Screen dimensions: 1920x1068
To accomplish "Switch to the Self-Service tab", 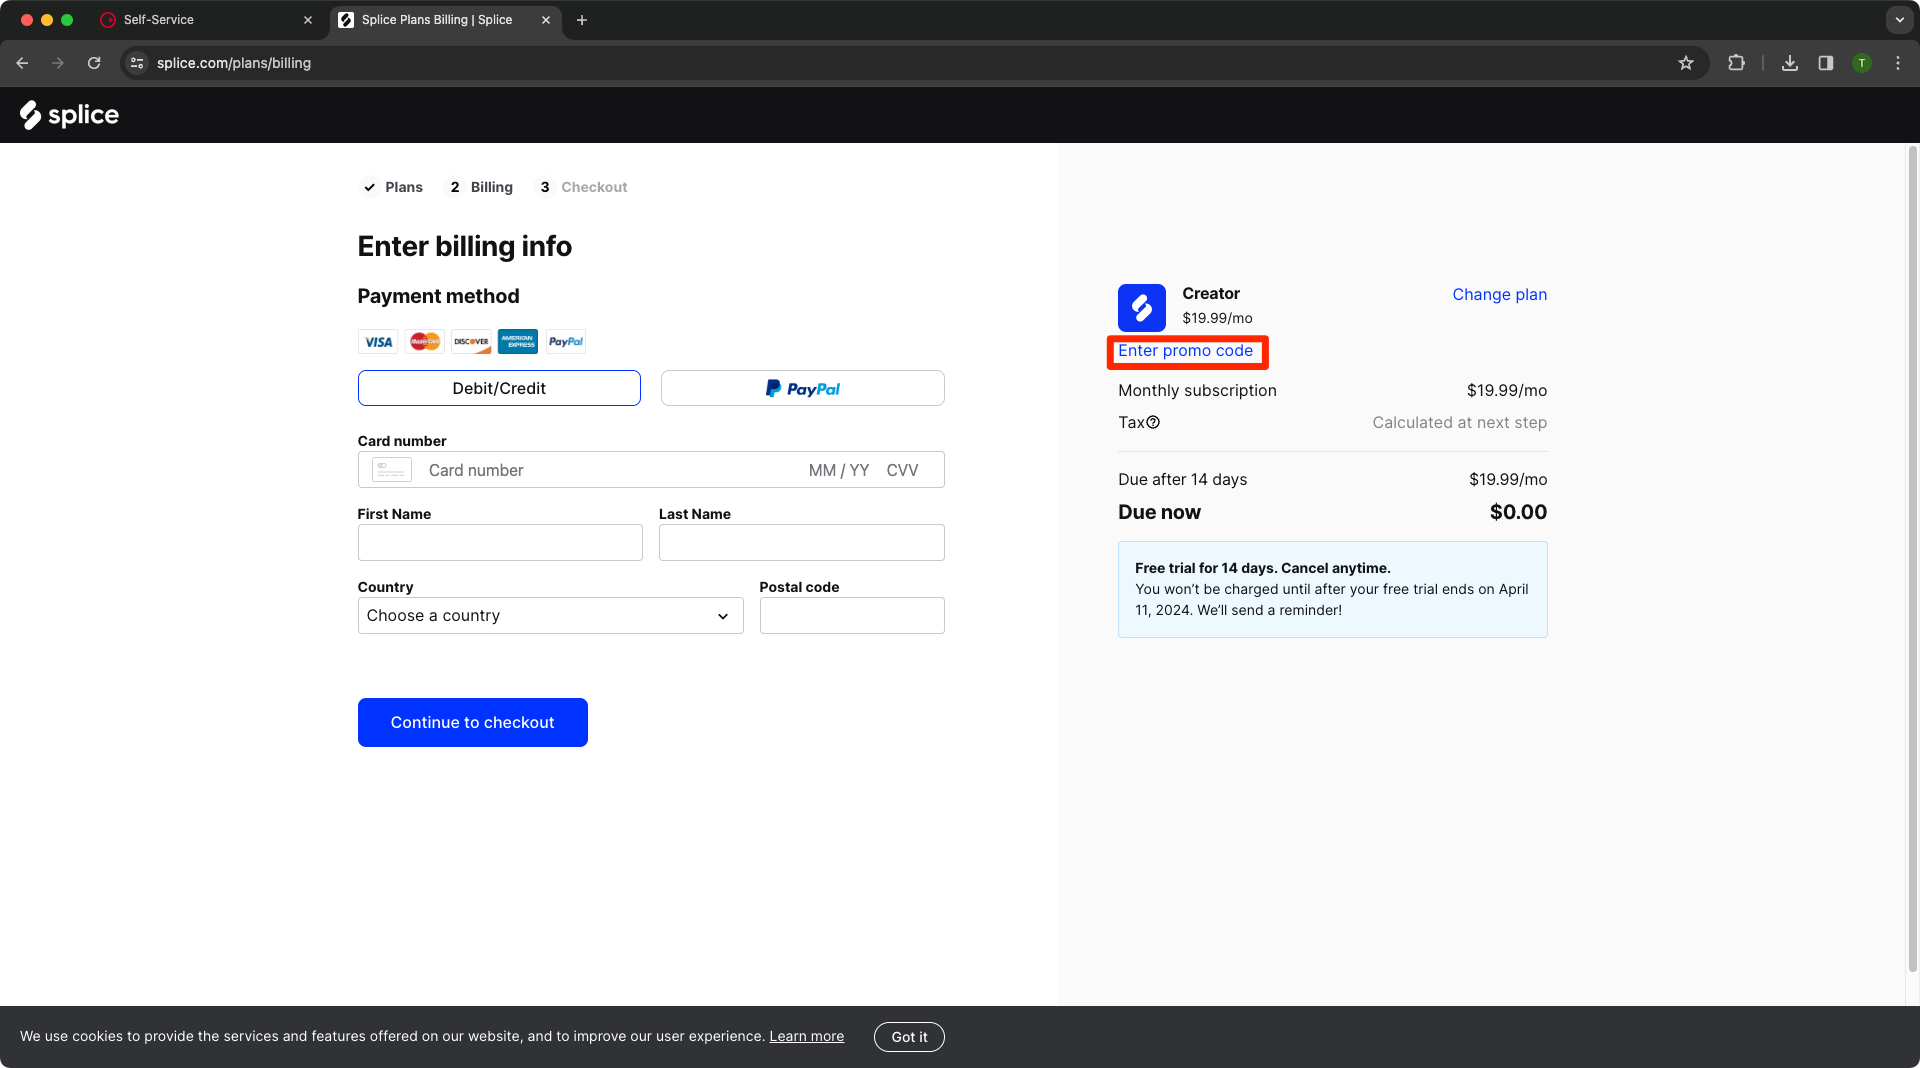I will 208,20.
